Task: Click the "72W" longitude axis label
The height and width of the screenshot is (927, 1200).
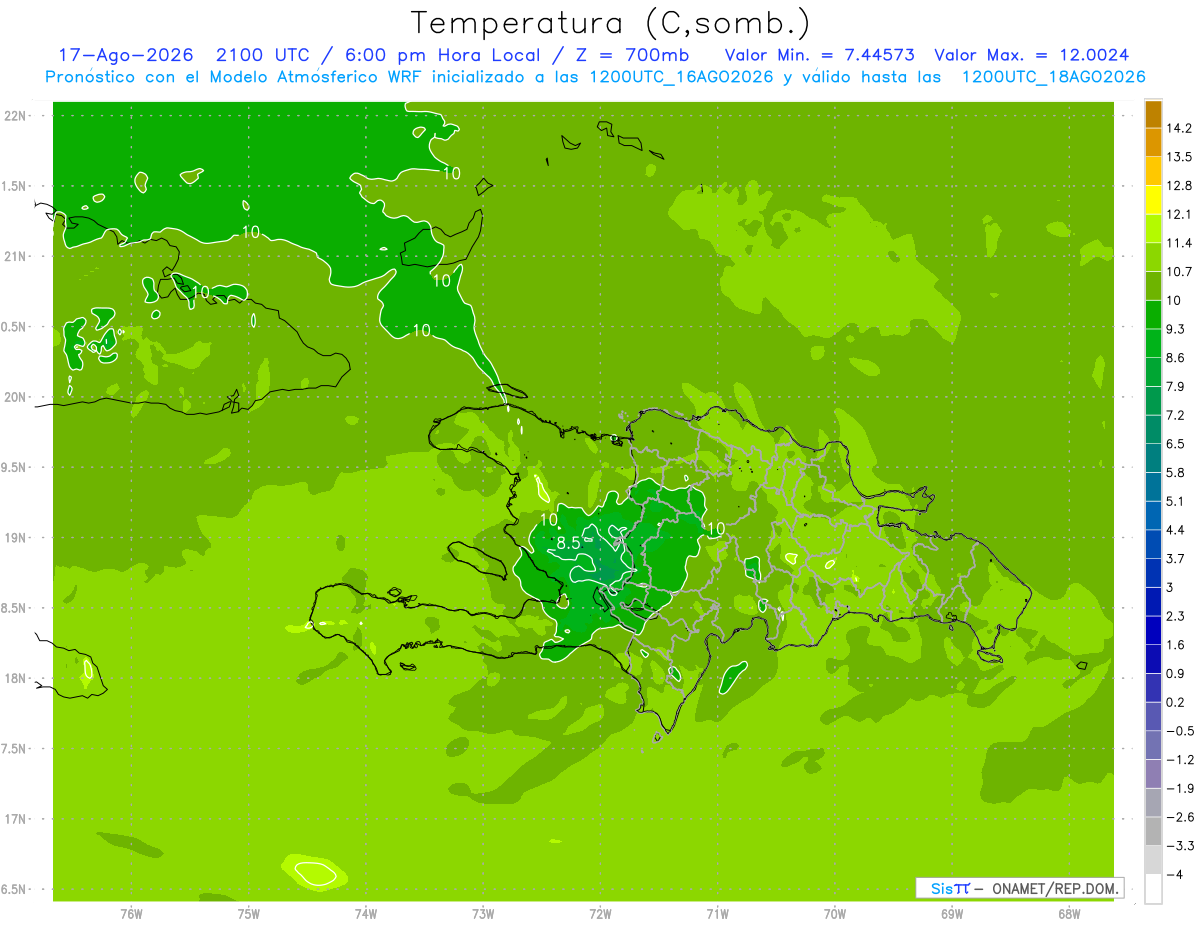Action: click(600, 914)
